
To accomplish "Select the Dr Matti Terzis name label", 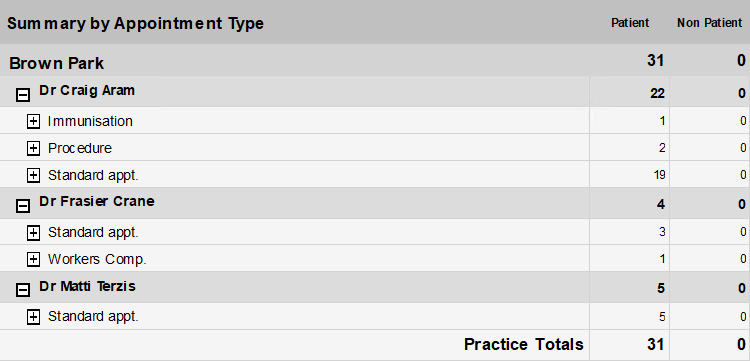I will (x=88, y=286).
